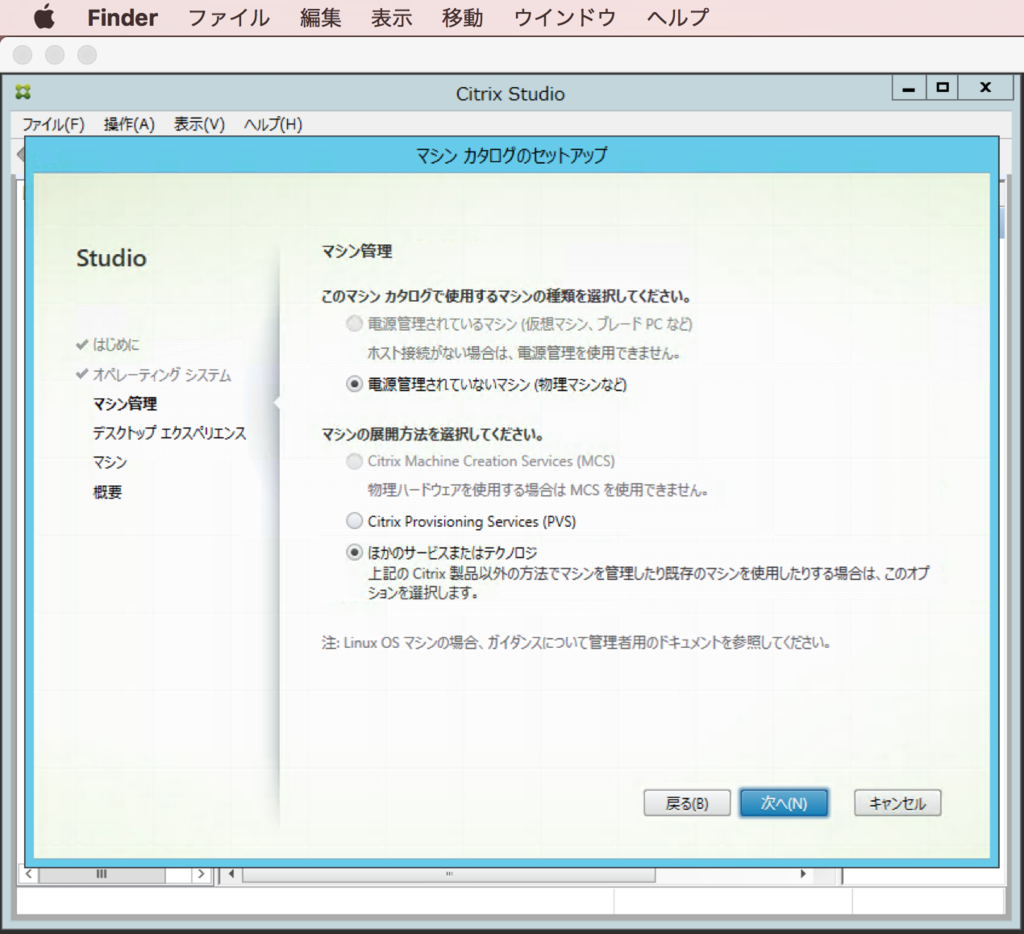Click the left scroll arrow of the left pane scrollbar
1024x934 pixels.
tap(29, 874)
